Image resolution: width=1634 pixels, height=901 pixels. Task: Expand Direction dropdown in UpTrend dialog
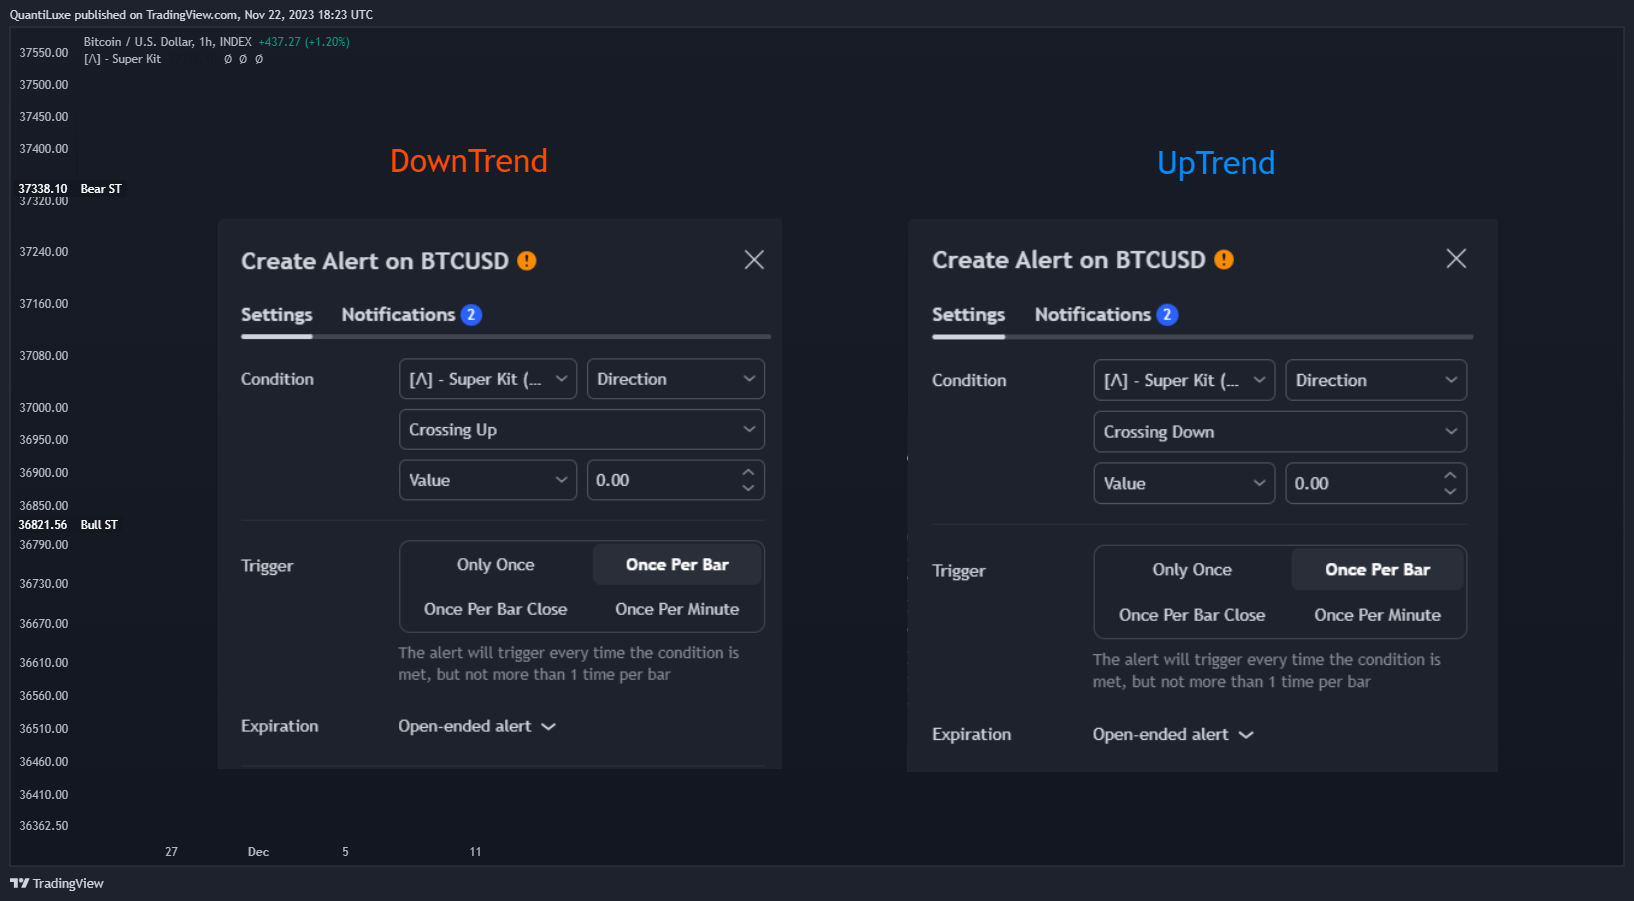(x=1376, y=380)
